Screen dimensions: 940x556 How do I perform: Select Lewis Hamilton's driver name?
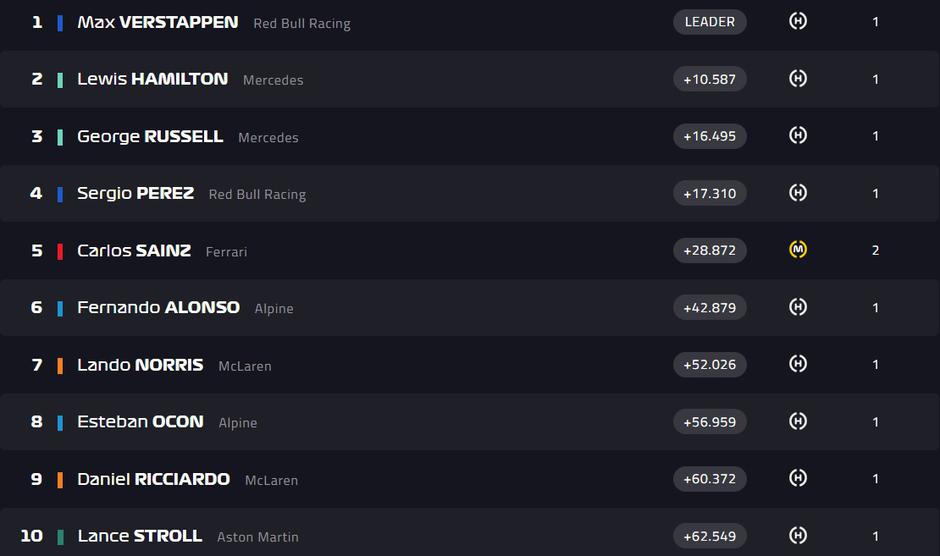(x=152, y=79)
